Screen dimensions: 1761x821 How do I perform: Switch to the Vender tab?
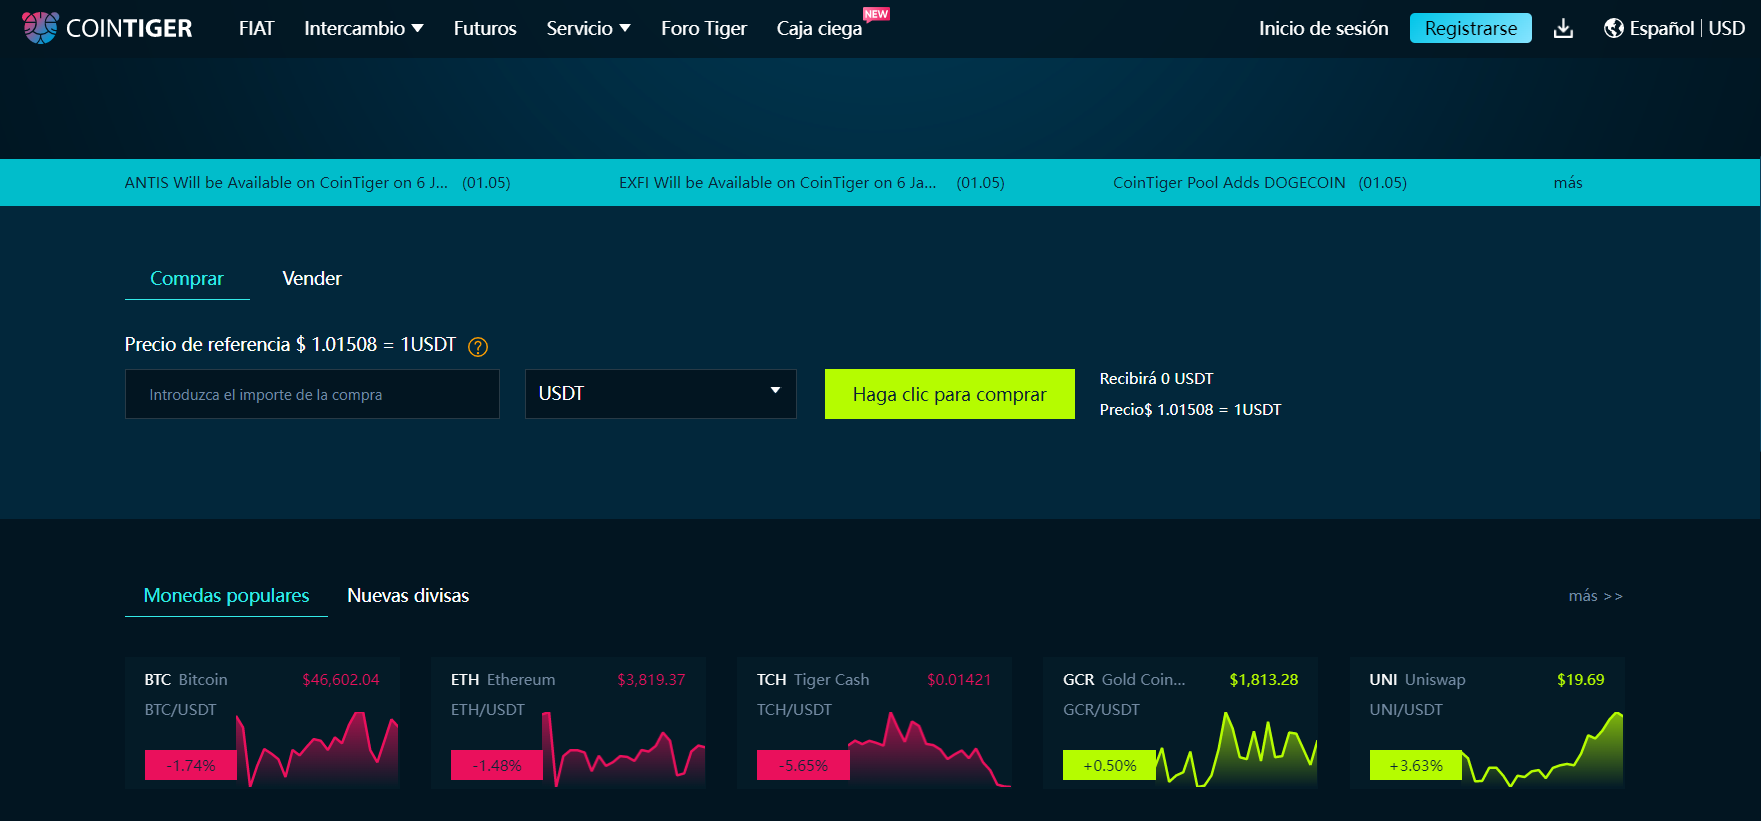[312, 278]
